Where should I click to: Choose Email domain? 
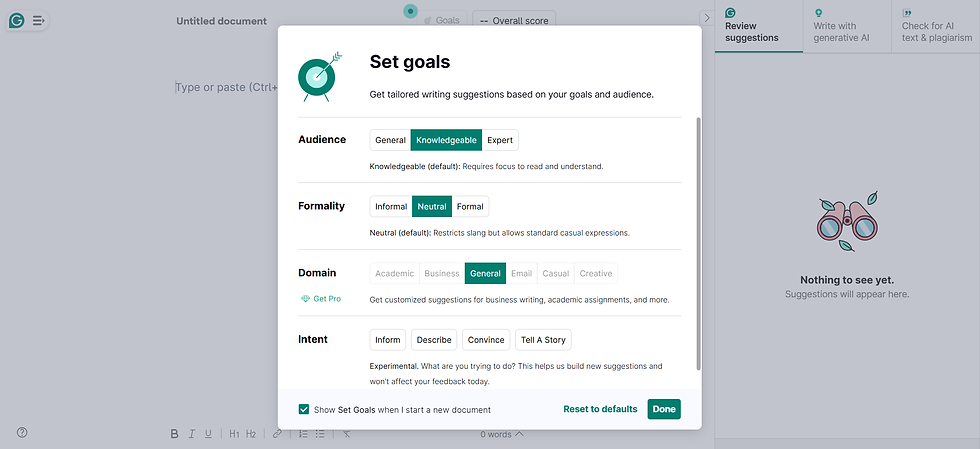click(521, 273)
